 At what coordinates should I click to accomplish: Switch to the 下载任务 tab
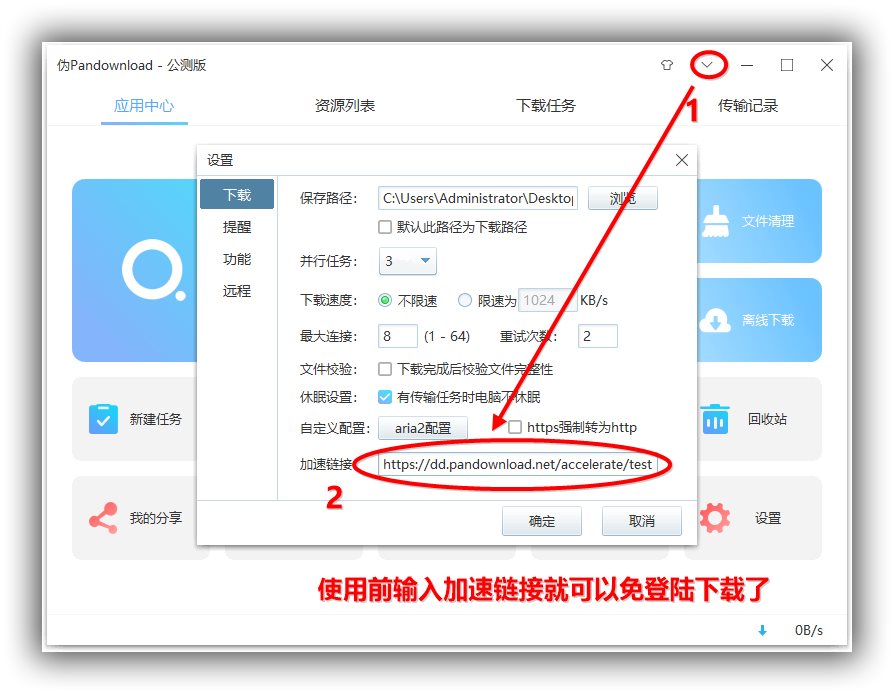546,105
